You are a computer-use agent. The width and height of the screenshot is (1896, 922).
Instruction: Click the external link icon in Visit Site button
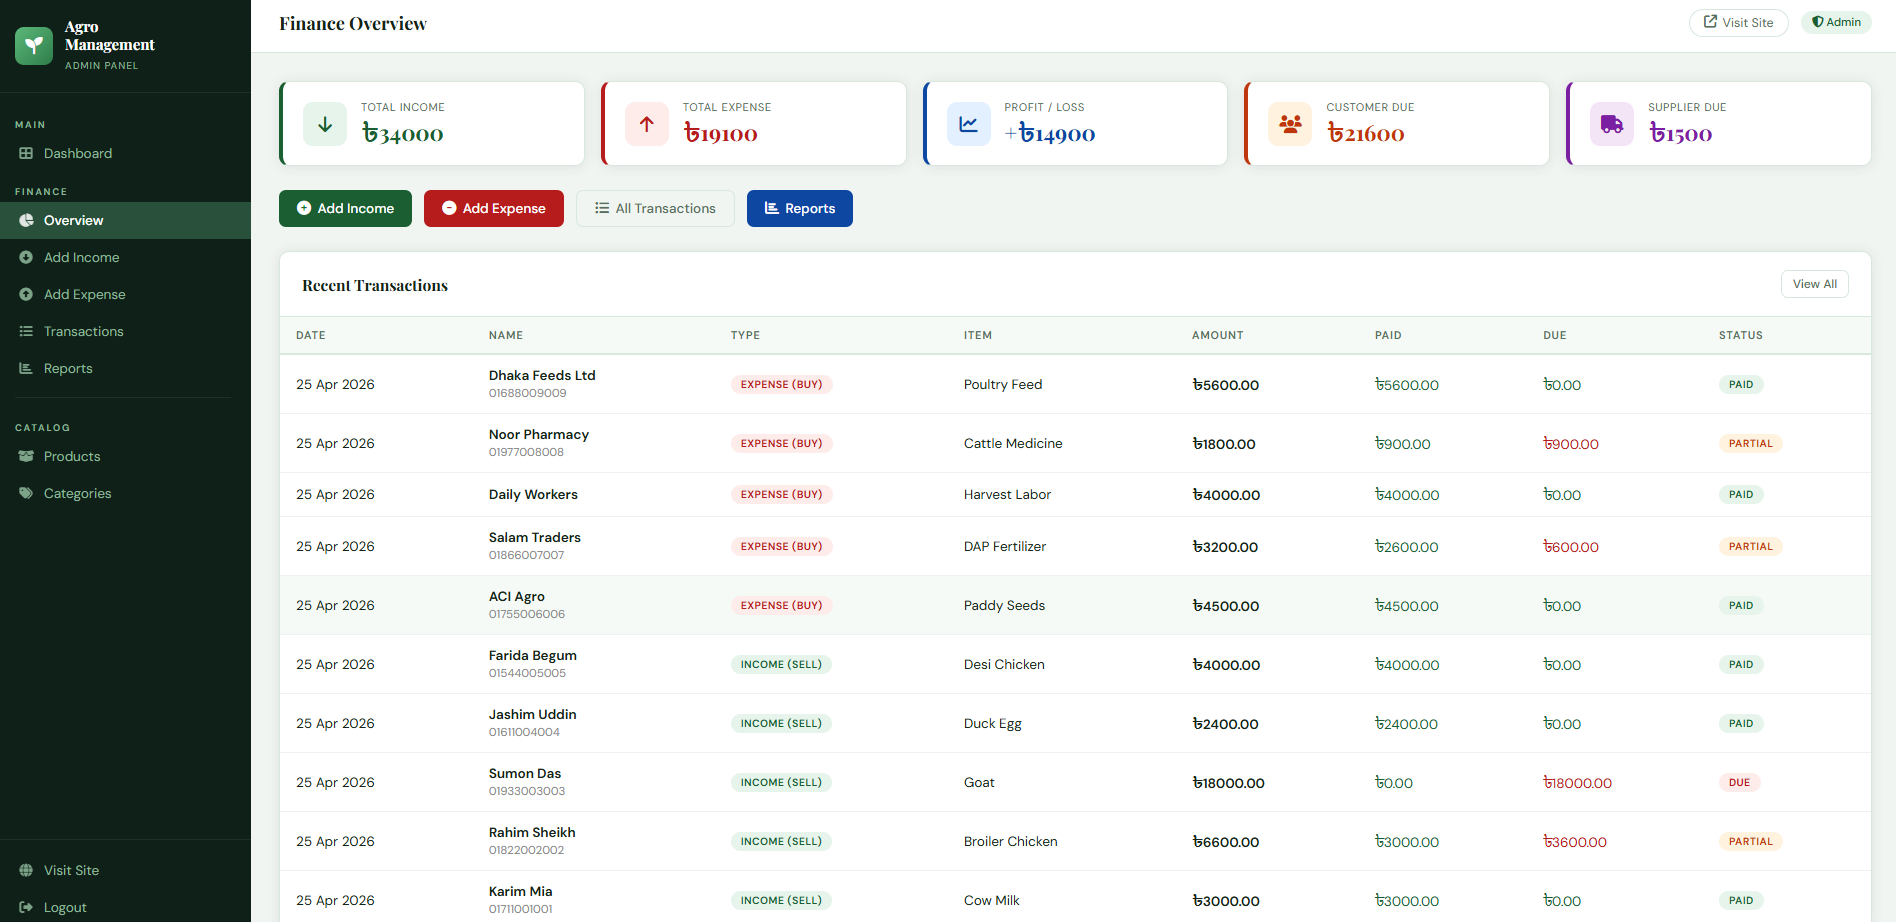pyautogui.click(x=1711, y=22)
